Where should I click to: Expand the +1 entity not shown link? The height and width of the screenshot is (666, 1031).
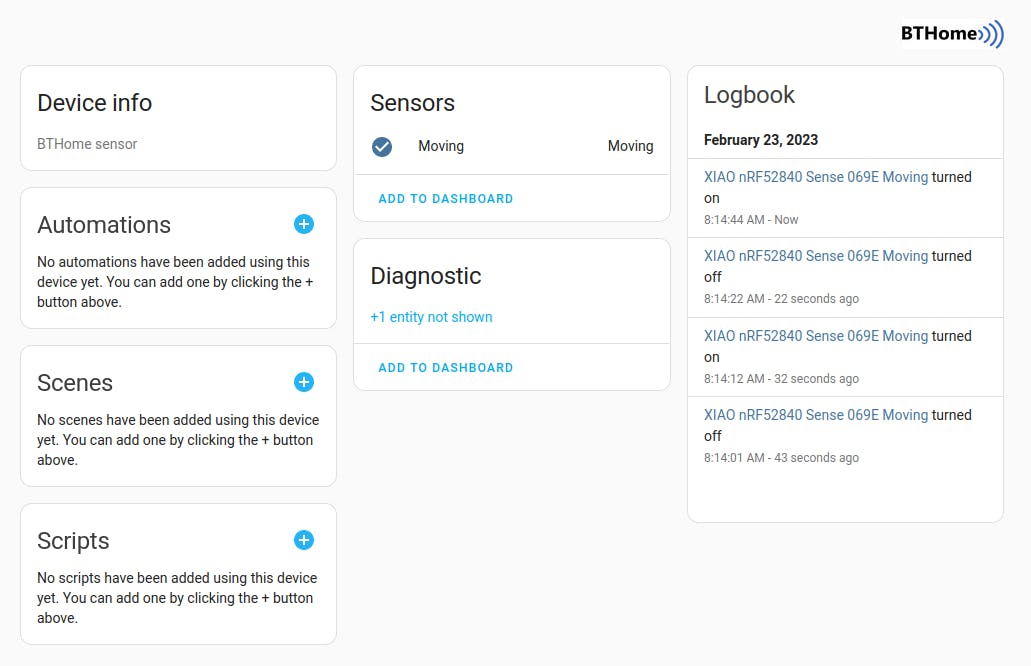(x=431, y=317)
